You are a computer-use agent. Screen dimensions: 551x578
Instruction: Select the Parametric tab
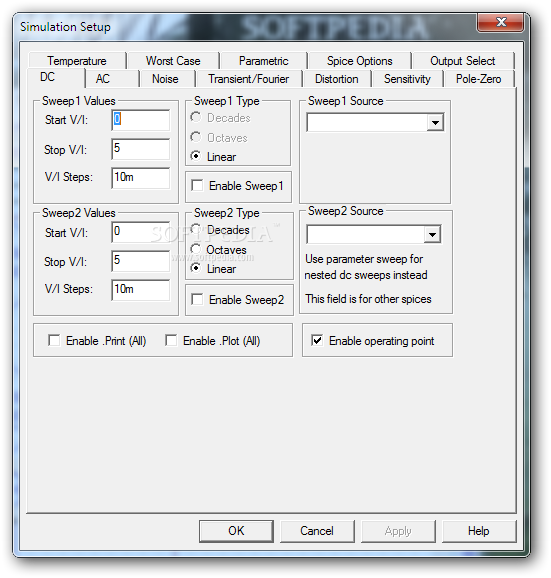click(264, 60)
